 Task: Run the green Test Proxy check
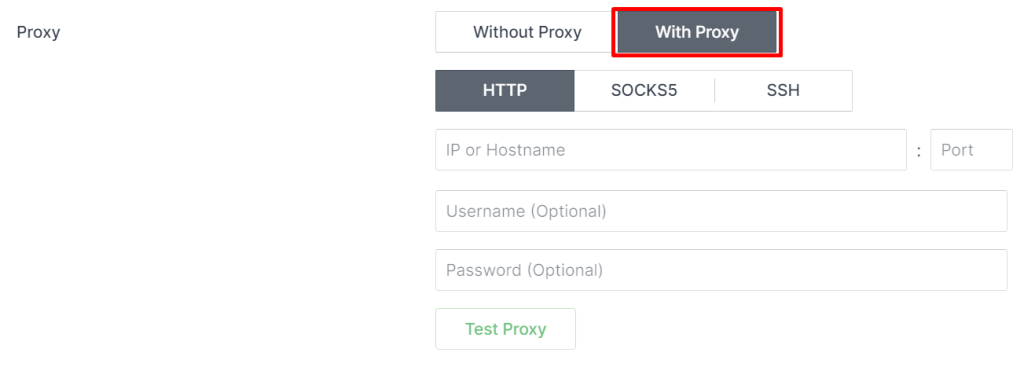505,329
